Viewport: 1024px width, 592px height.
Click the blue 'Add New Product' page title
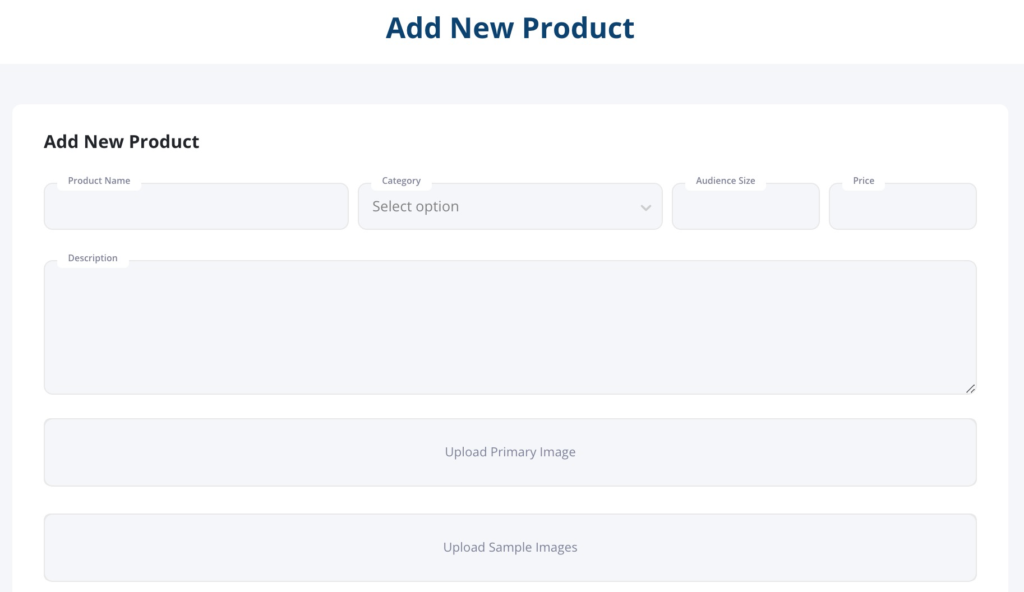tap(510, 27)
